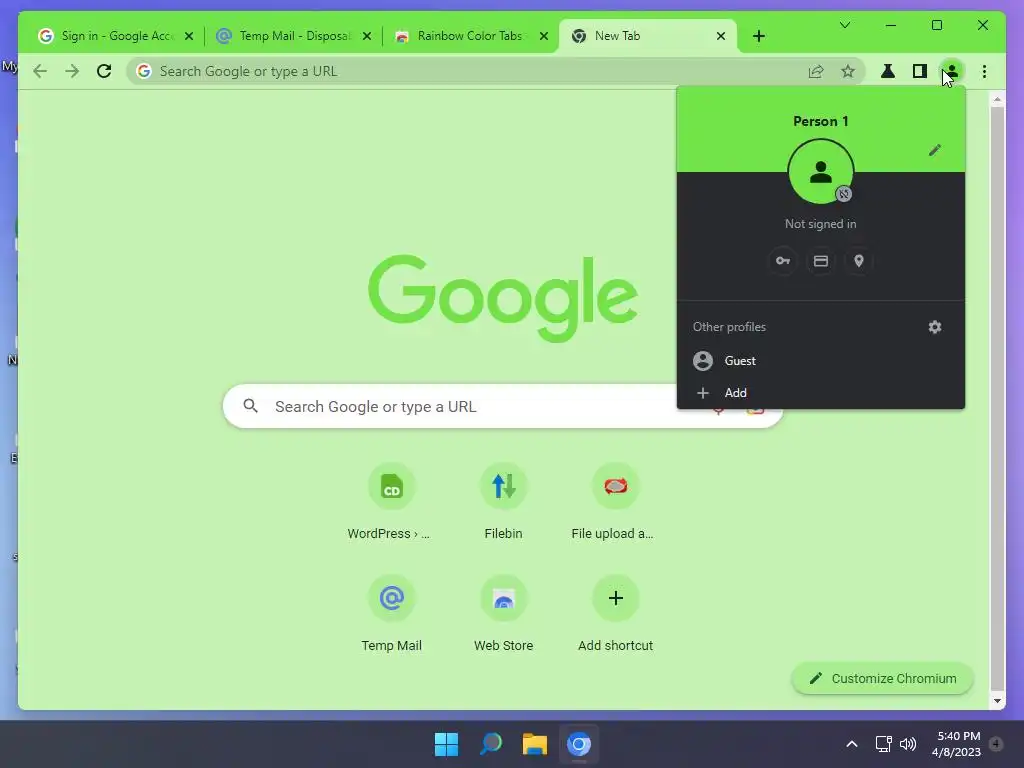Open the volume control in system tray
This screenshot has width=1024, height=768.
click(x=908, y=744)
